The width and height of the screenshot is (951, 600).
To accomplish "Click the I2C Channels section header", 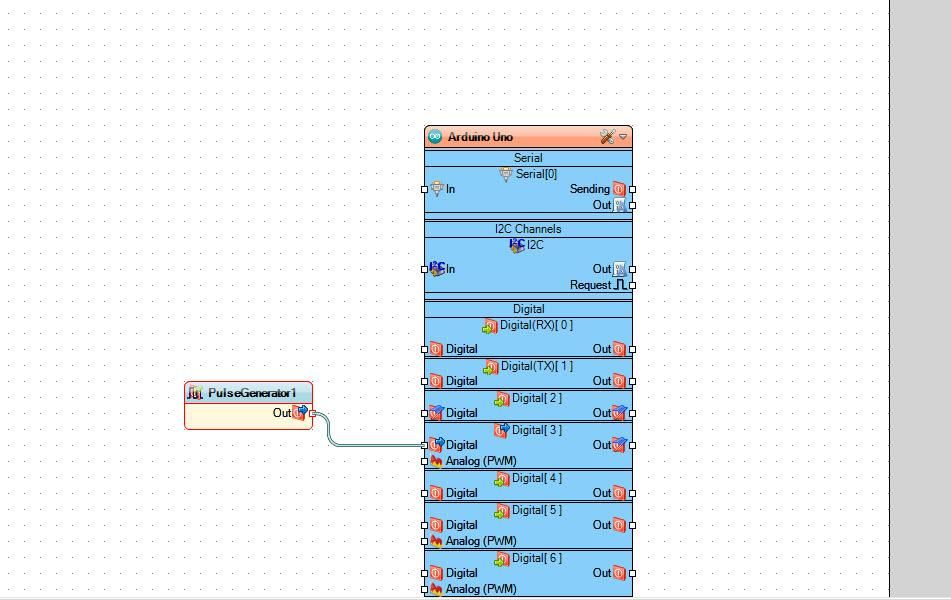I will 528,229.
